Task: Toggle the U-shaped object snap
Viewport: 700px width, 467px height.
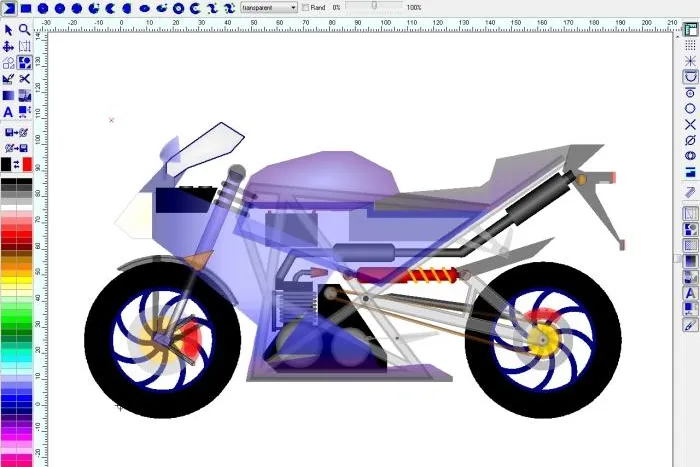Action: pos(690,77)
